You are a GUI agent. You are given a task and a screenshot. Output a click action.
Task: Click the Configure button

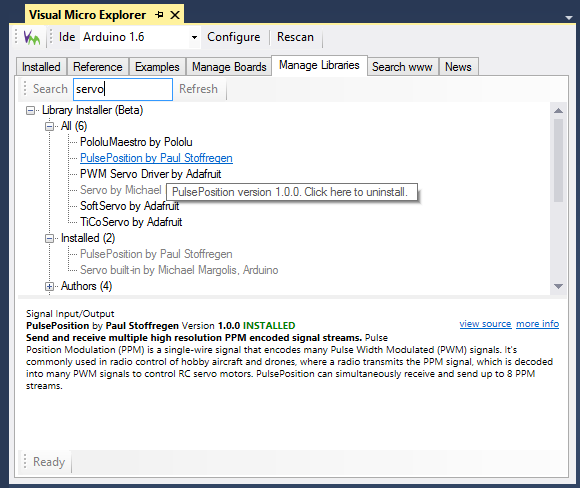tap(233, 37)
